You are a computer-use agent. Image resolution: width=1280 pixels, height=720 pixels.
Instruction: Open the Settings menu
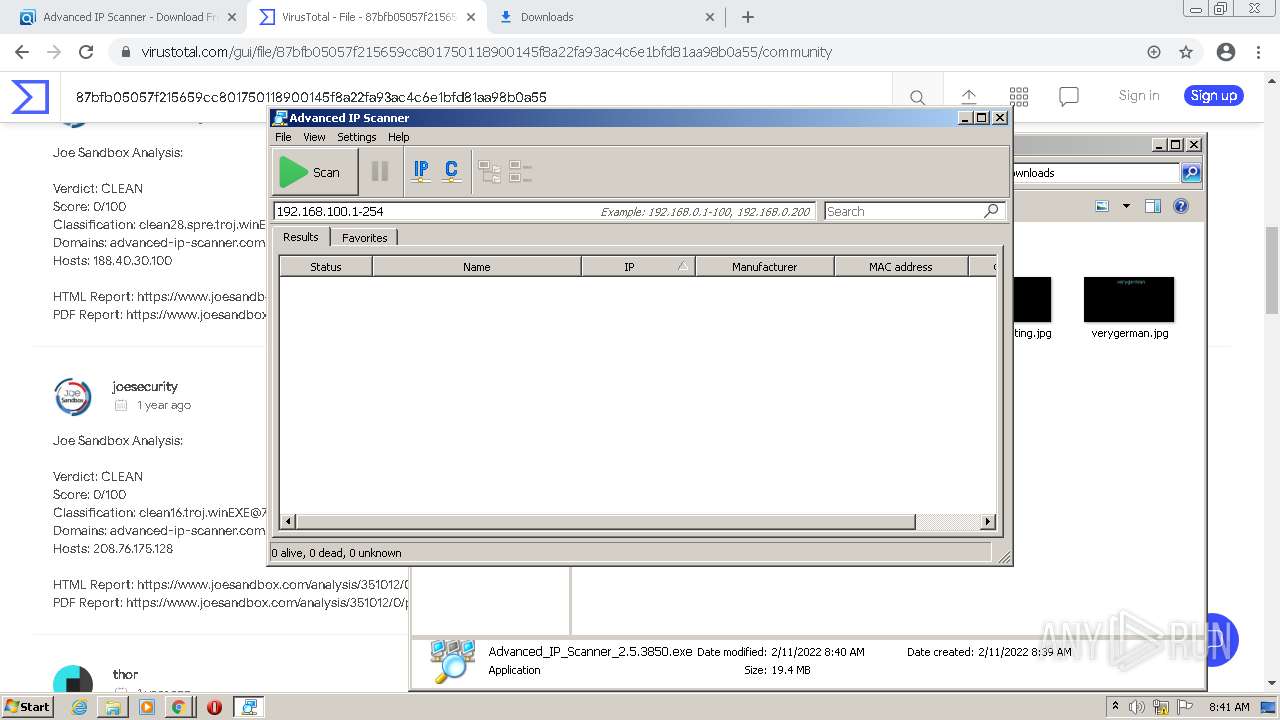pos(357,137)
